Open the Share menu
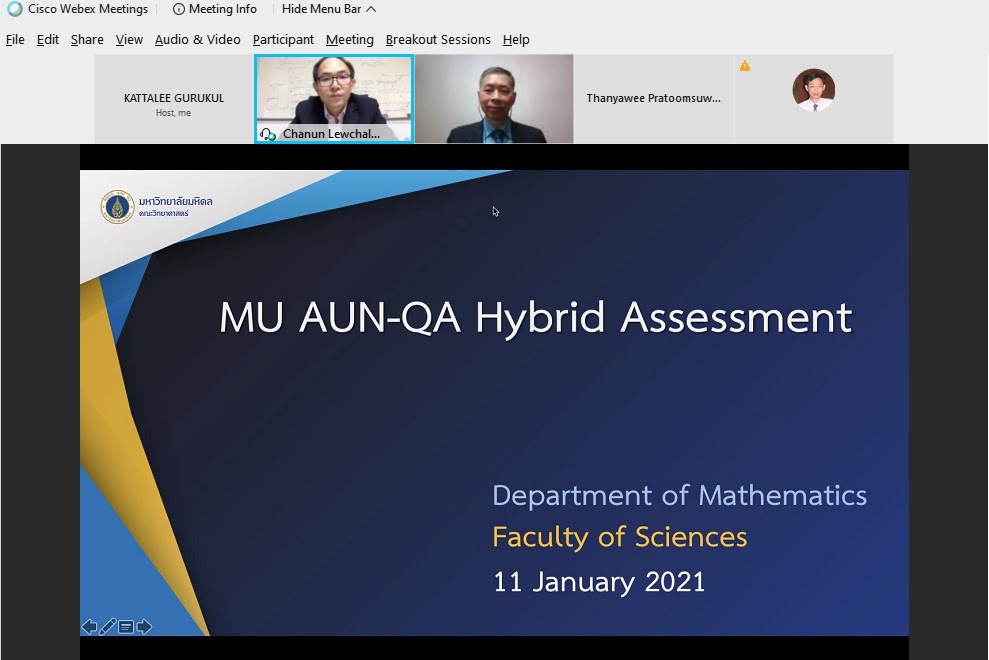 point(87,40)
